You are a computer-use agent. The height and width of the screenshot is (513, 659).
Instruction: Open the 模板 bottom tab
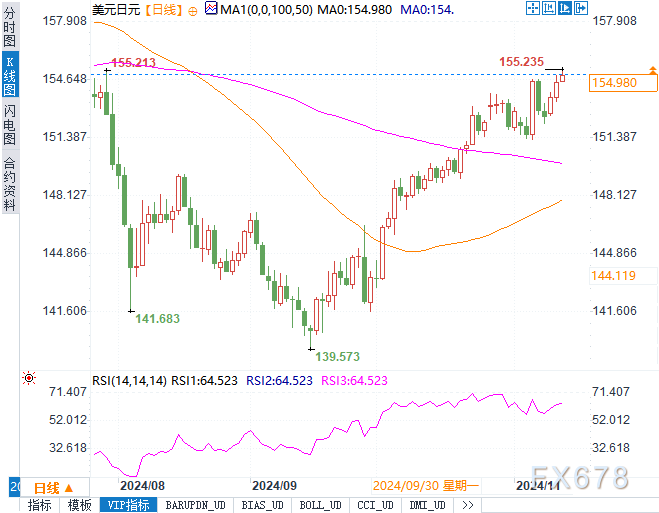coord(80,505)
